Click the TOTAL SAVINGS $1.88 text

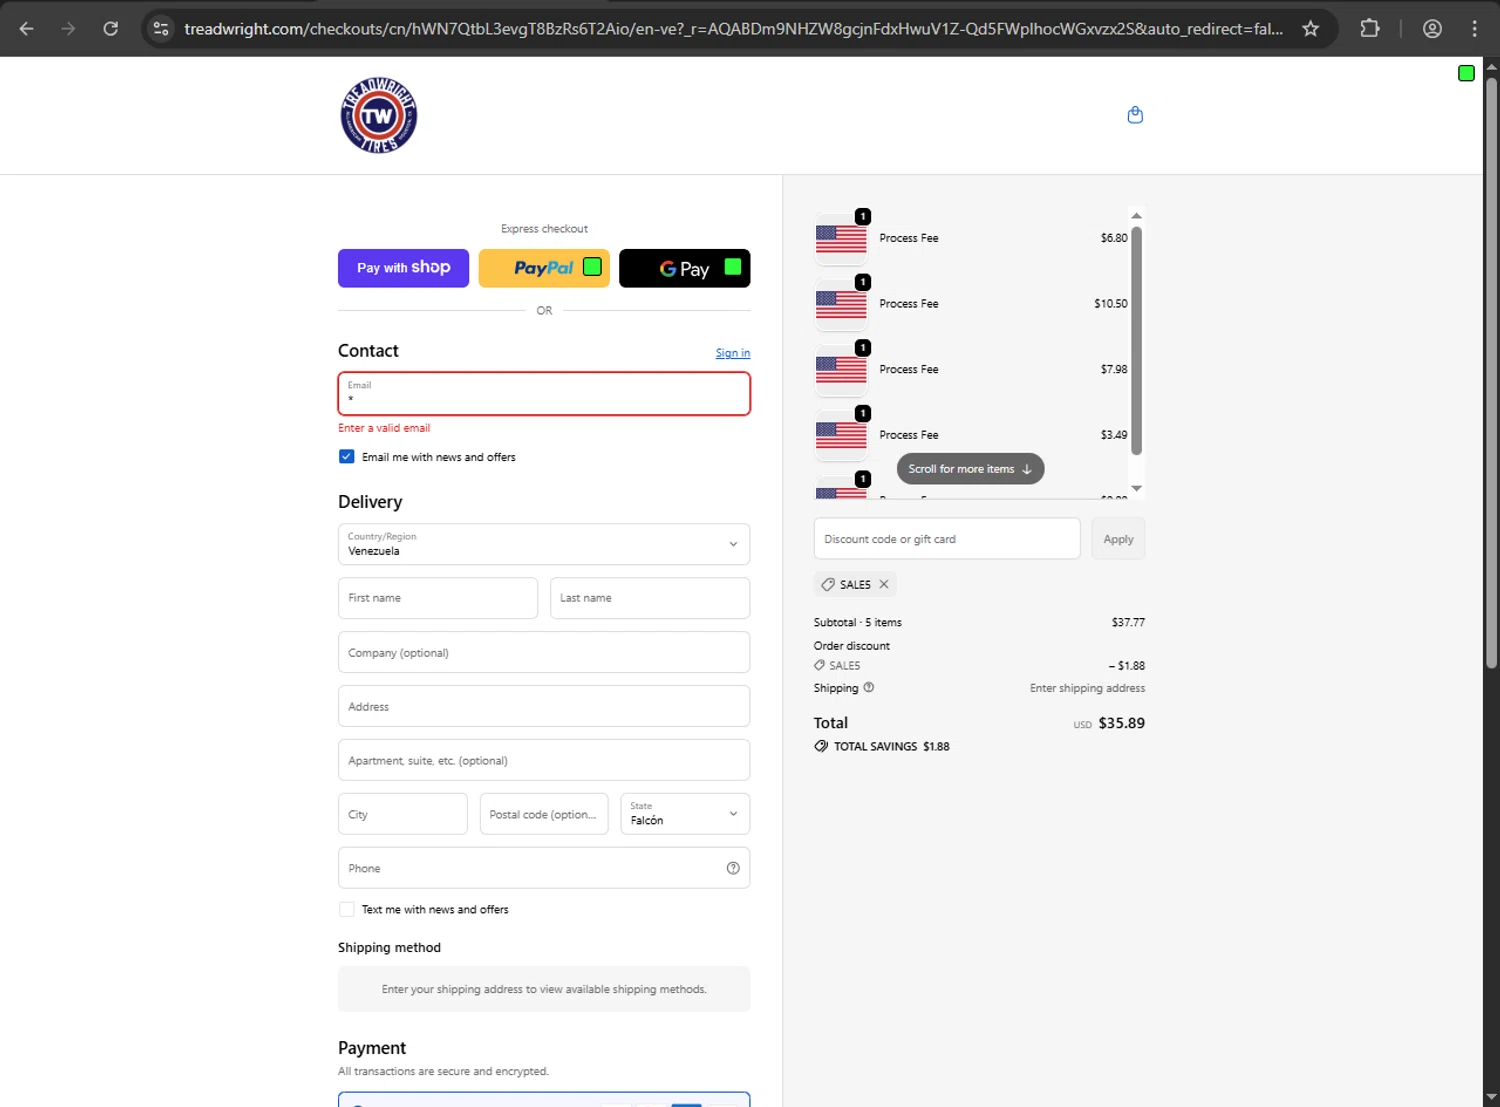click(892, 746)
